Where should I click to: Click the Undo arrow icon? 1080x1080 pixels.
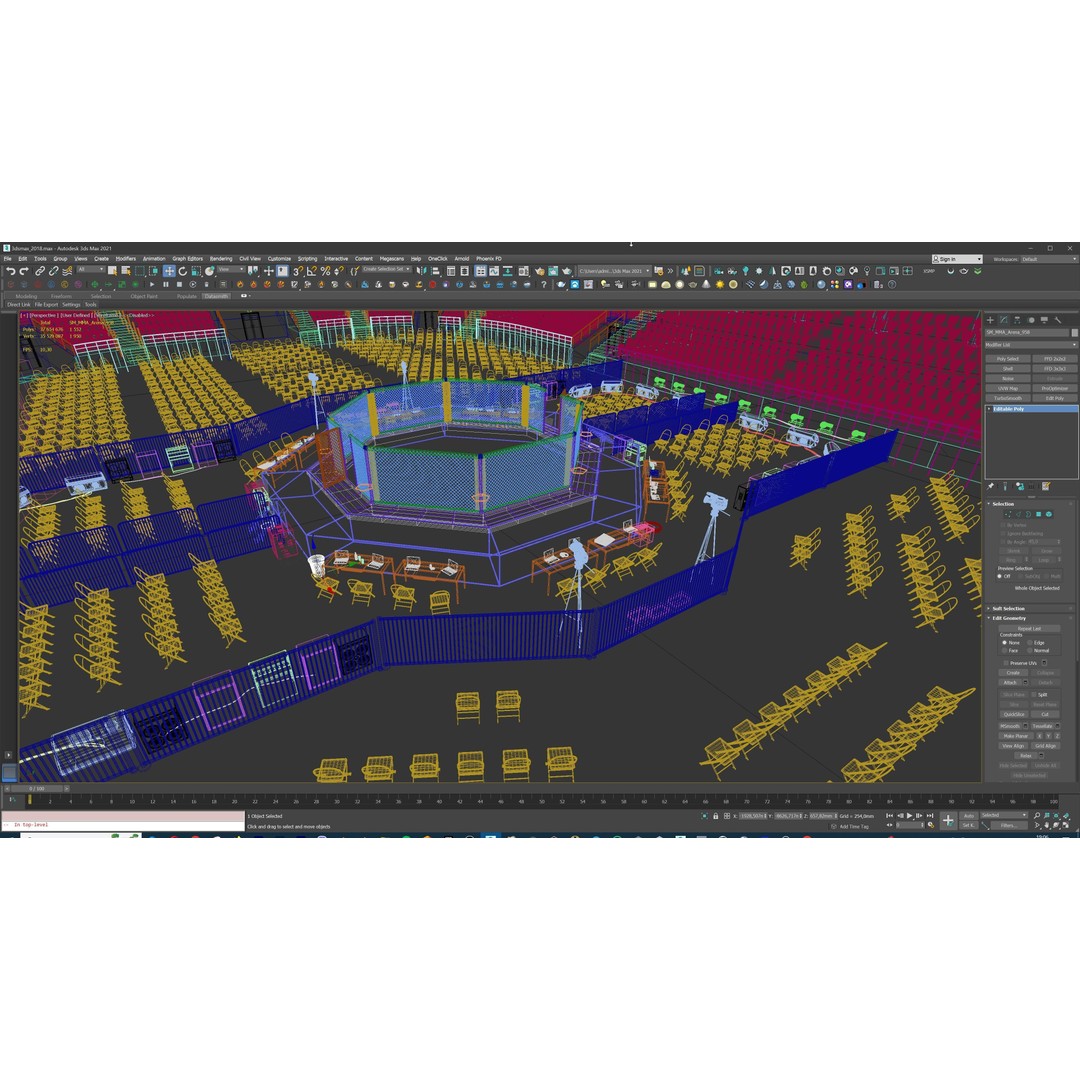point(10,271)
